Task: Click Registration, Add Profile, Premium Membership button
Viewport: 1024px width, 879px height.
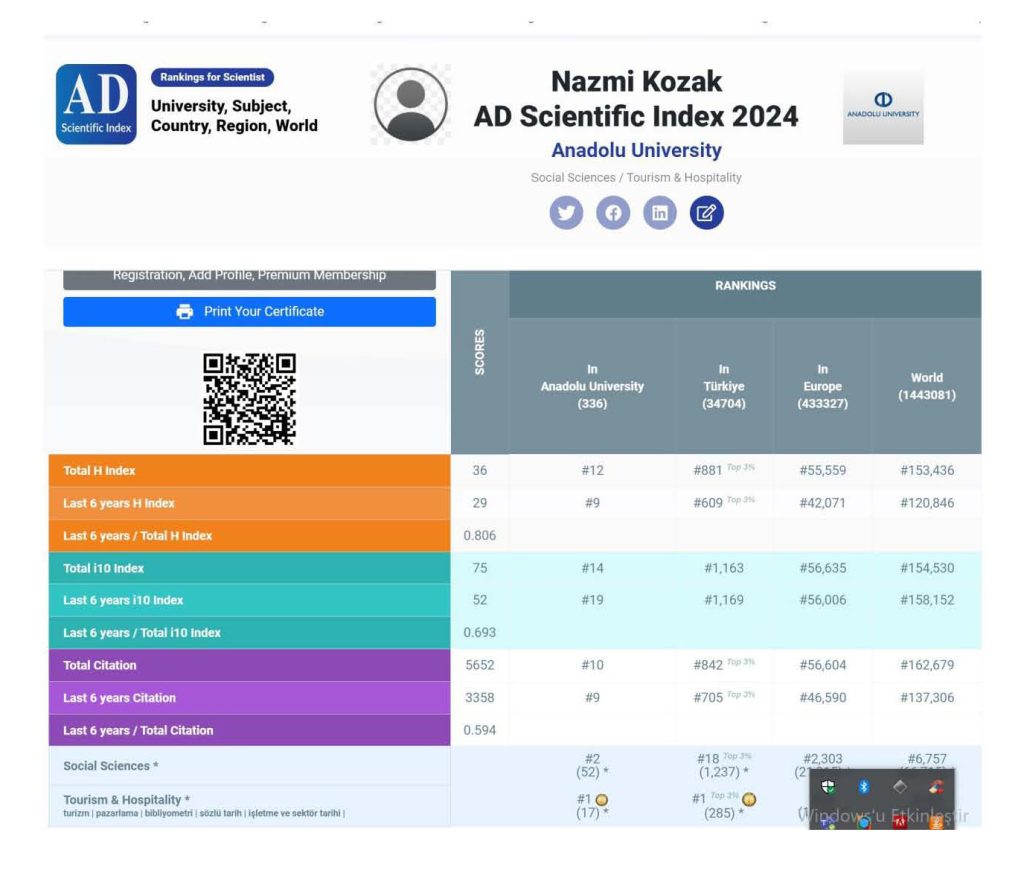Action: 249,277
